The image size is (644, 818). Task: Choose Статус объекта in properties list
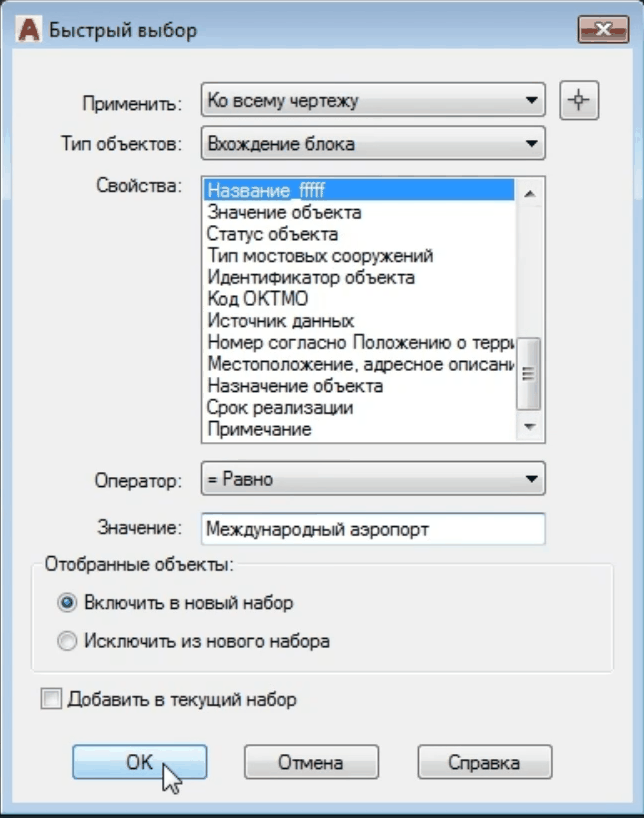point(272,234)
